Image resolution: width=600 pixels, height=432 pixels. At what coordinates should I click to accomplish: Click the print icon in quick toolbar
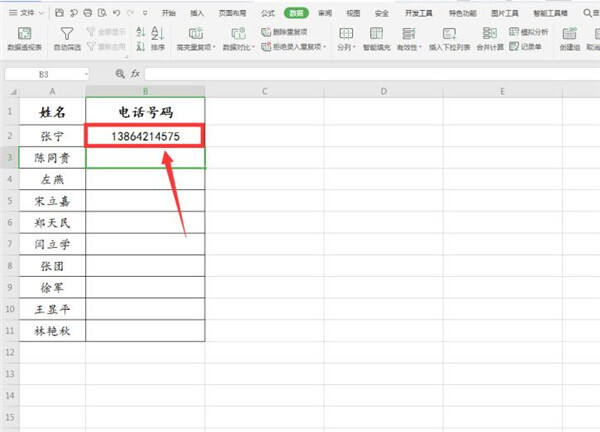pyautogui.click(x=88, y=13)
